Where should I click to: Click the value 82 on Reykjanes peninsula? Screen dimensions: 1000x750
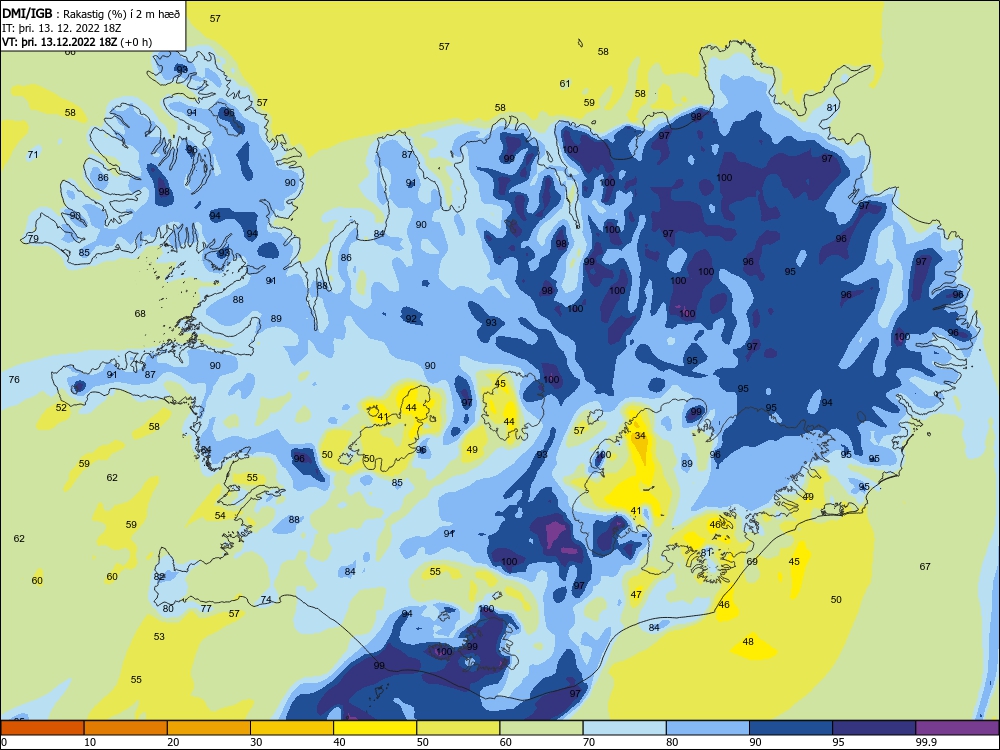pyautogui.click(x=159, y=577)
